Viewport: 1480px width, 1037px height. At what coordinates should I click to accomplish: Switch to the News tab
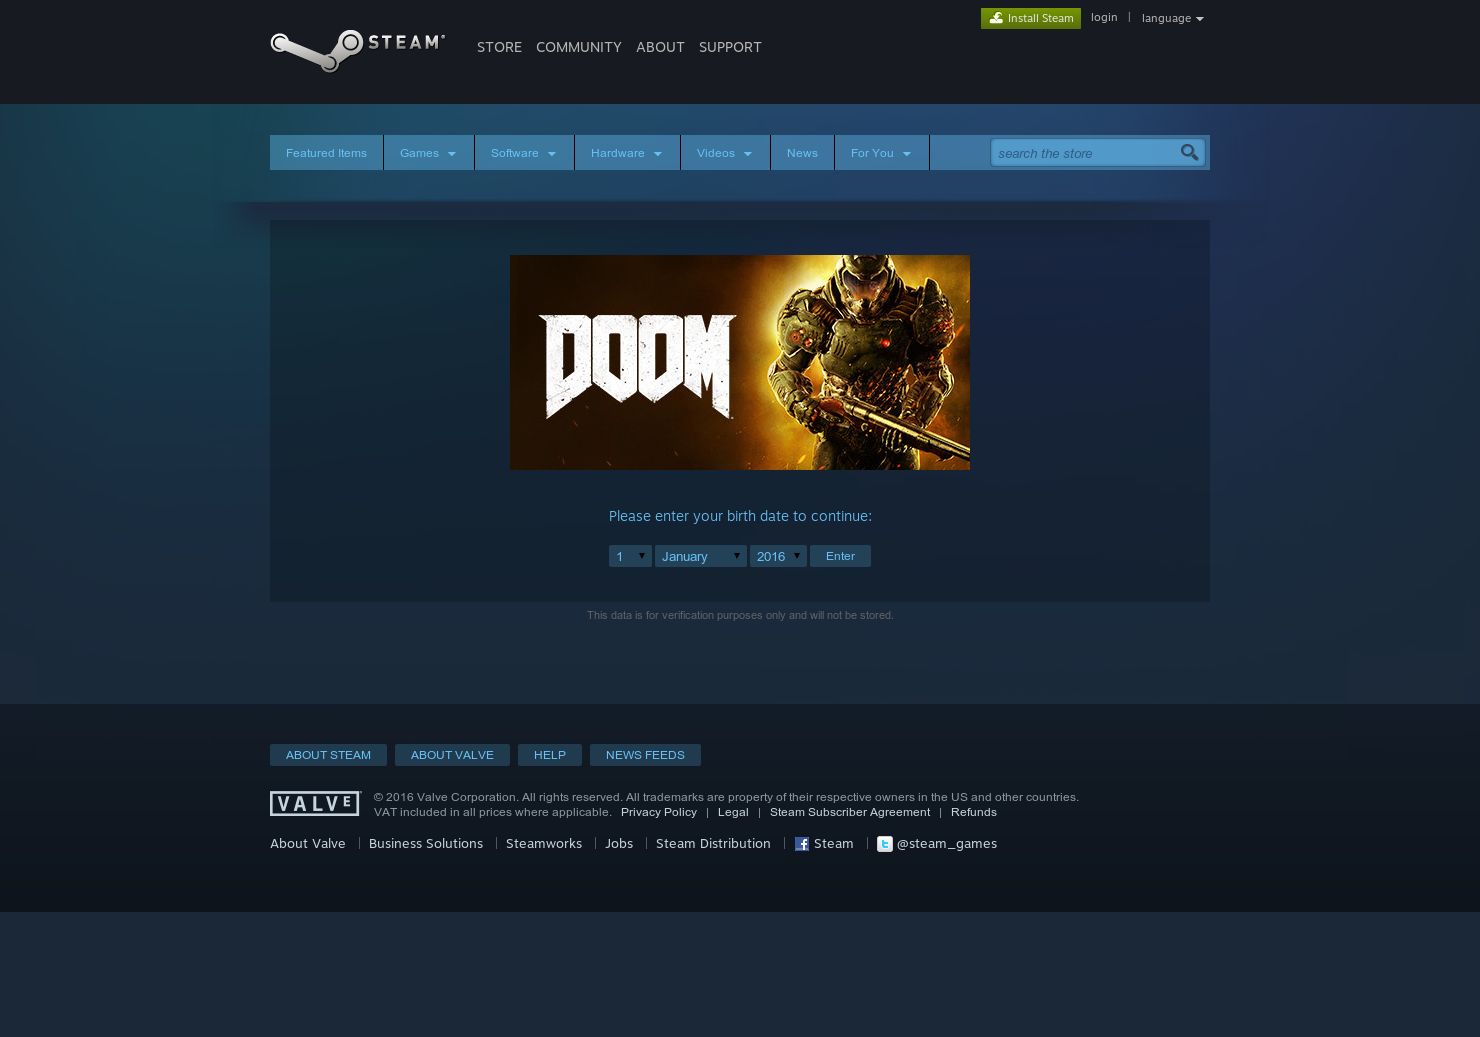802,152
